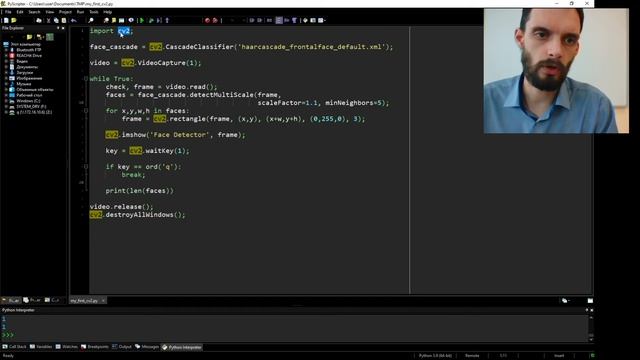Open the File menu
640x360 pixels.
[8, 12]
